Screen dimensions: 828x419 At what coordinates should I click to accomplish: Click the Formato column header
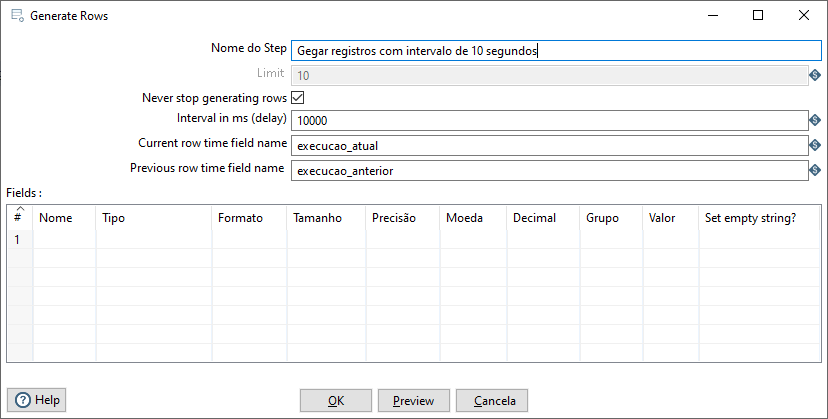(x=249, y=217)
